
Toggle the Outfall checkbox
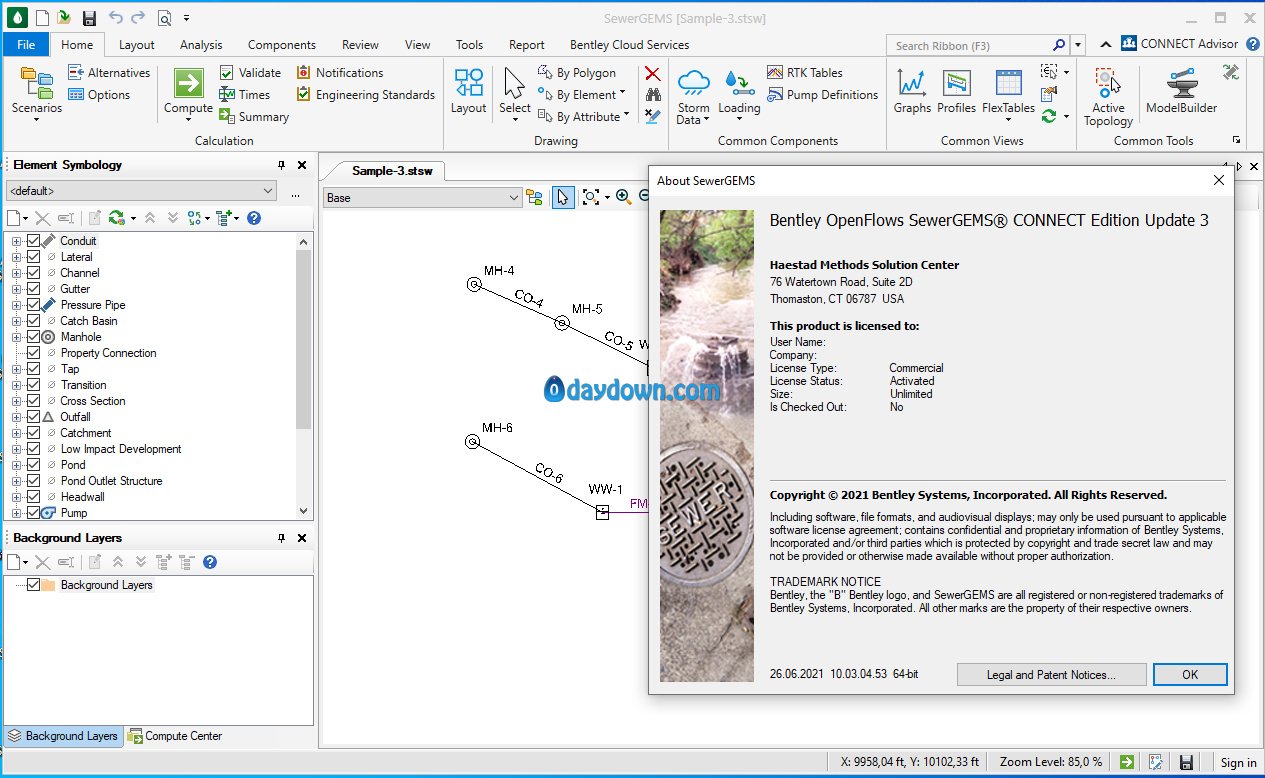(33, 417)
